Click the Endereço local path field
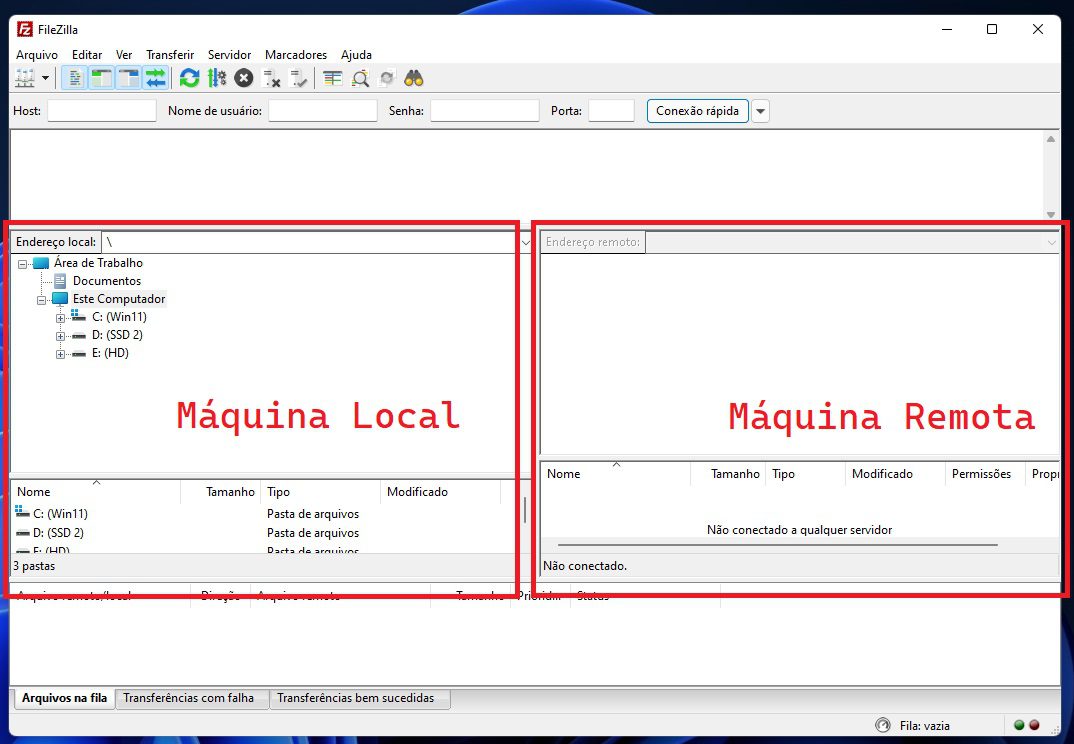The image size is (1074, 744). point(310,242)
